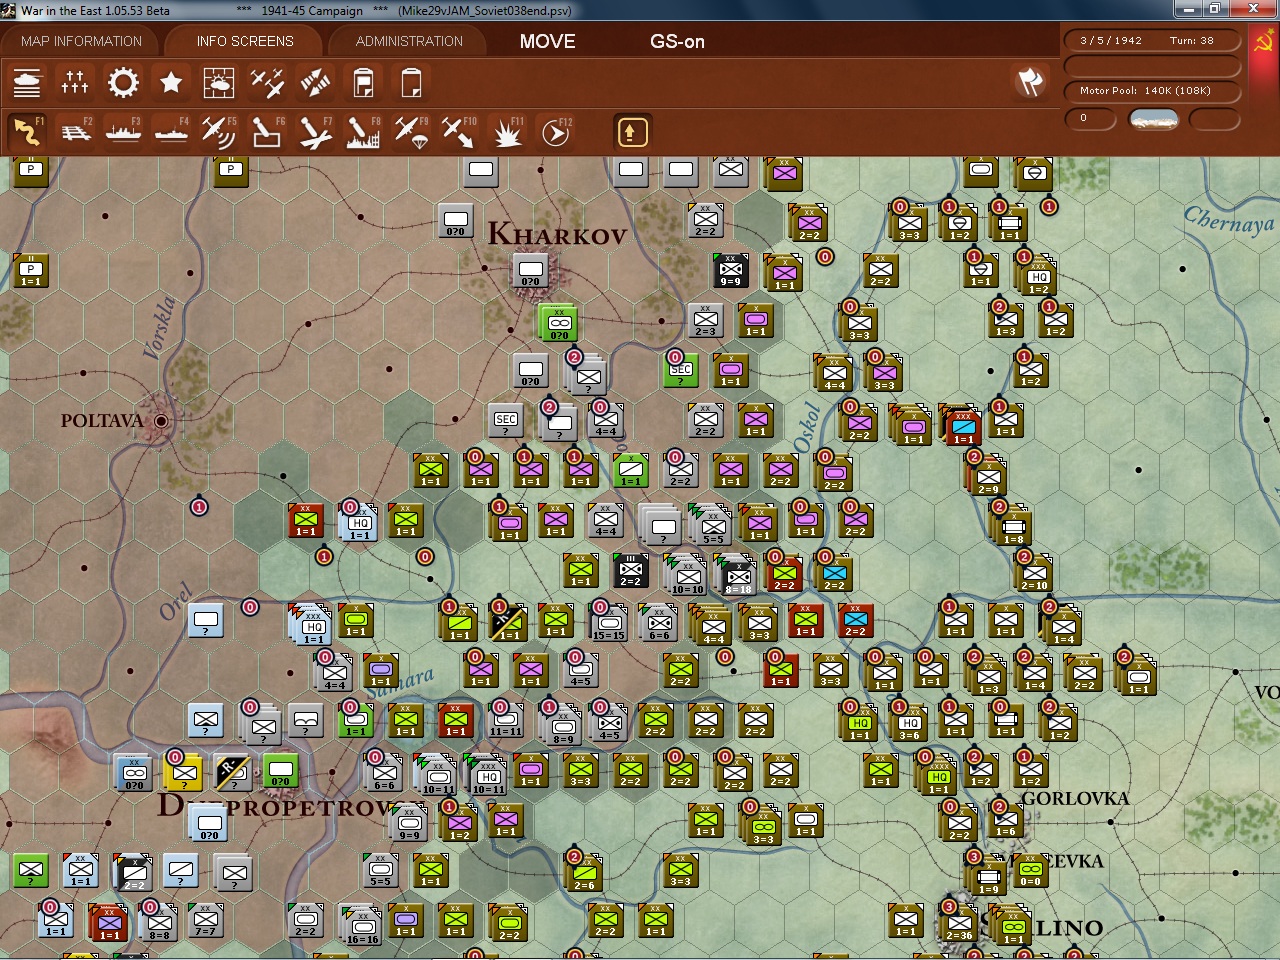Select the HQ unit labeled 3=6
1280x960 pixels.
pos(909,722)
